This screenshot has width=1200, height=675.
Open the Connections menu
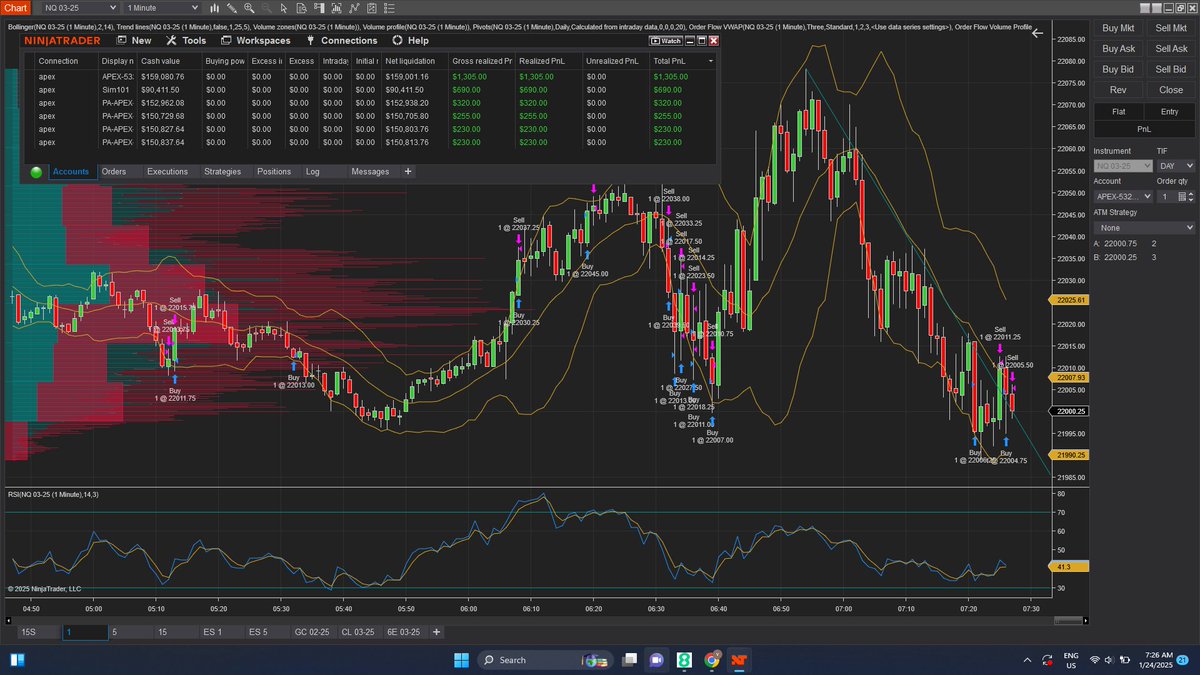pos(341,41)
